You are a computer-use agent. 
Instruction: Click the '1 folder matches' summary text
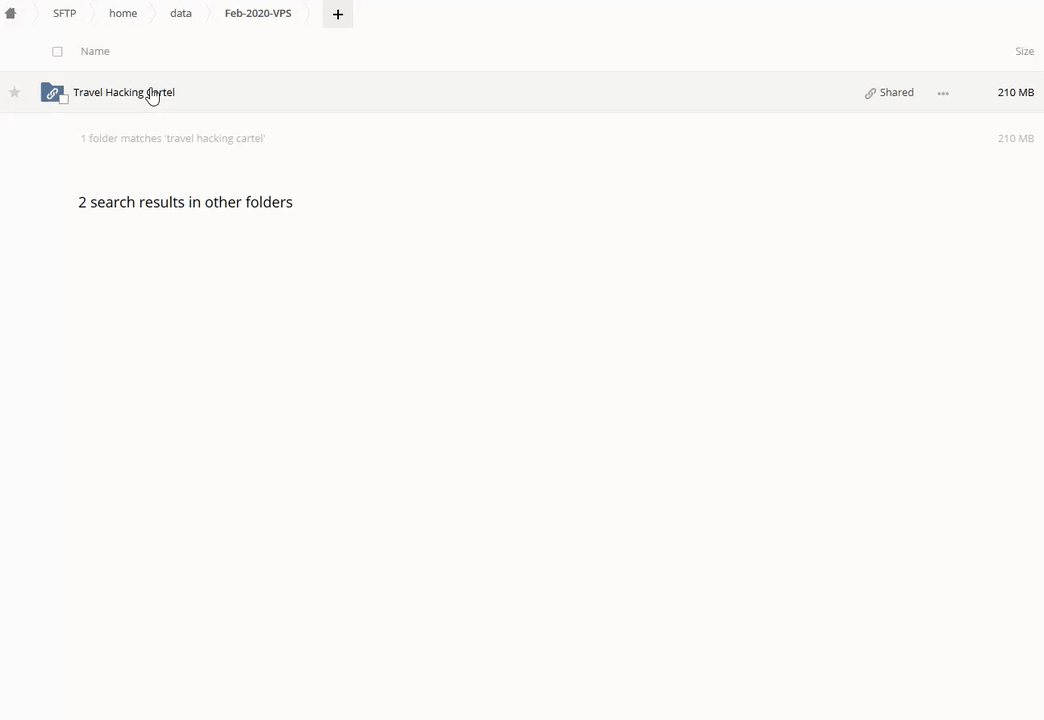click(172, 138)
